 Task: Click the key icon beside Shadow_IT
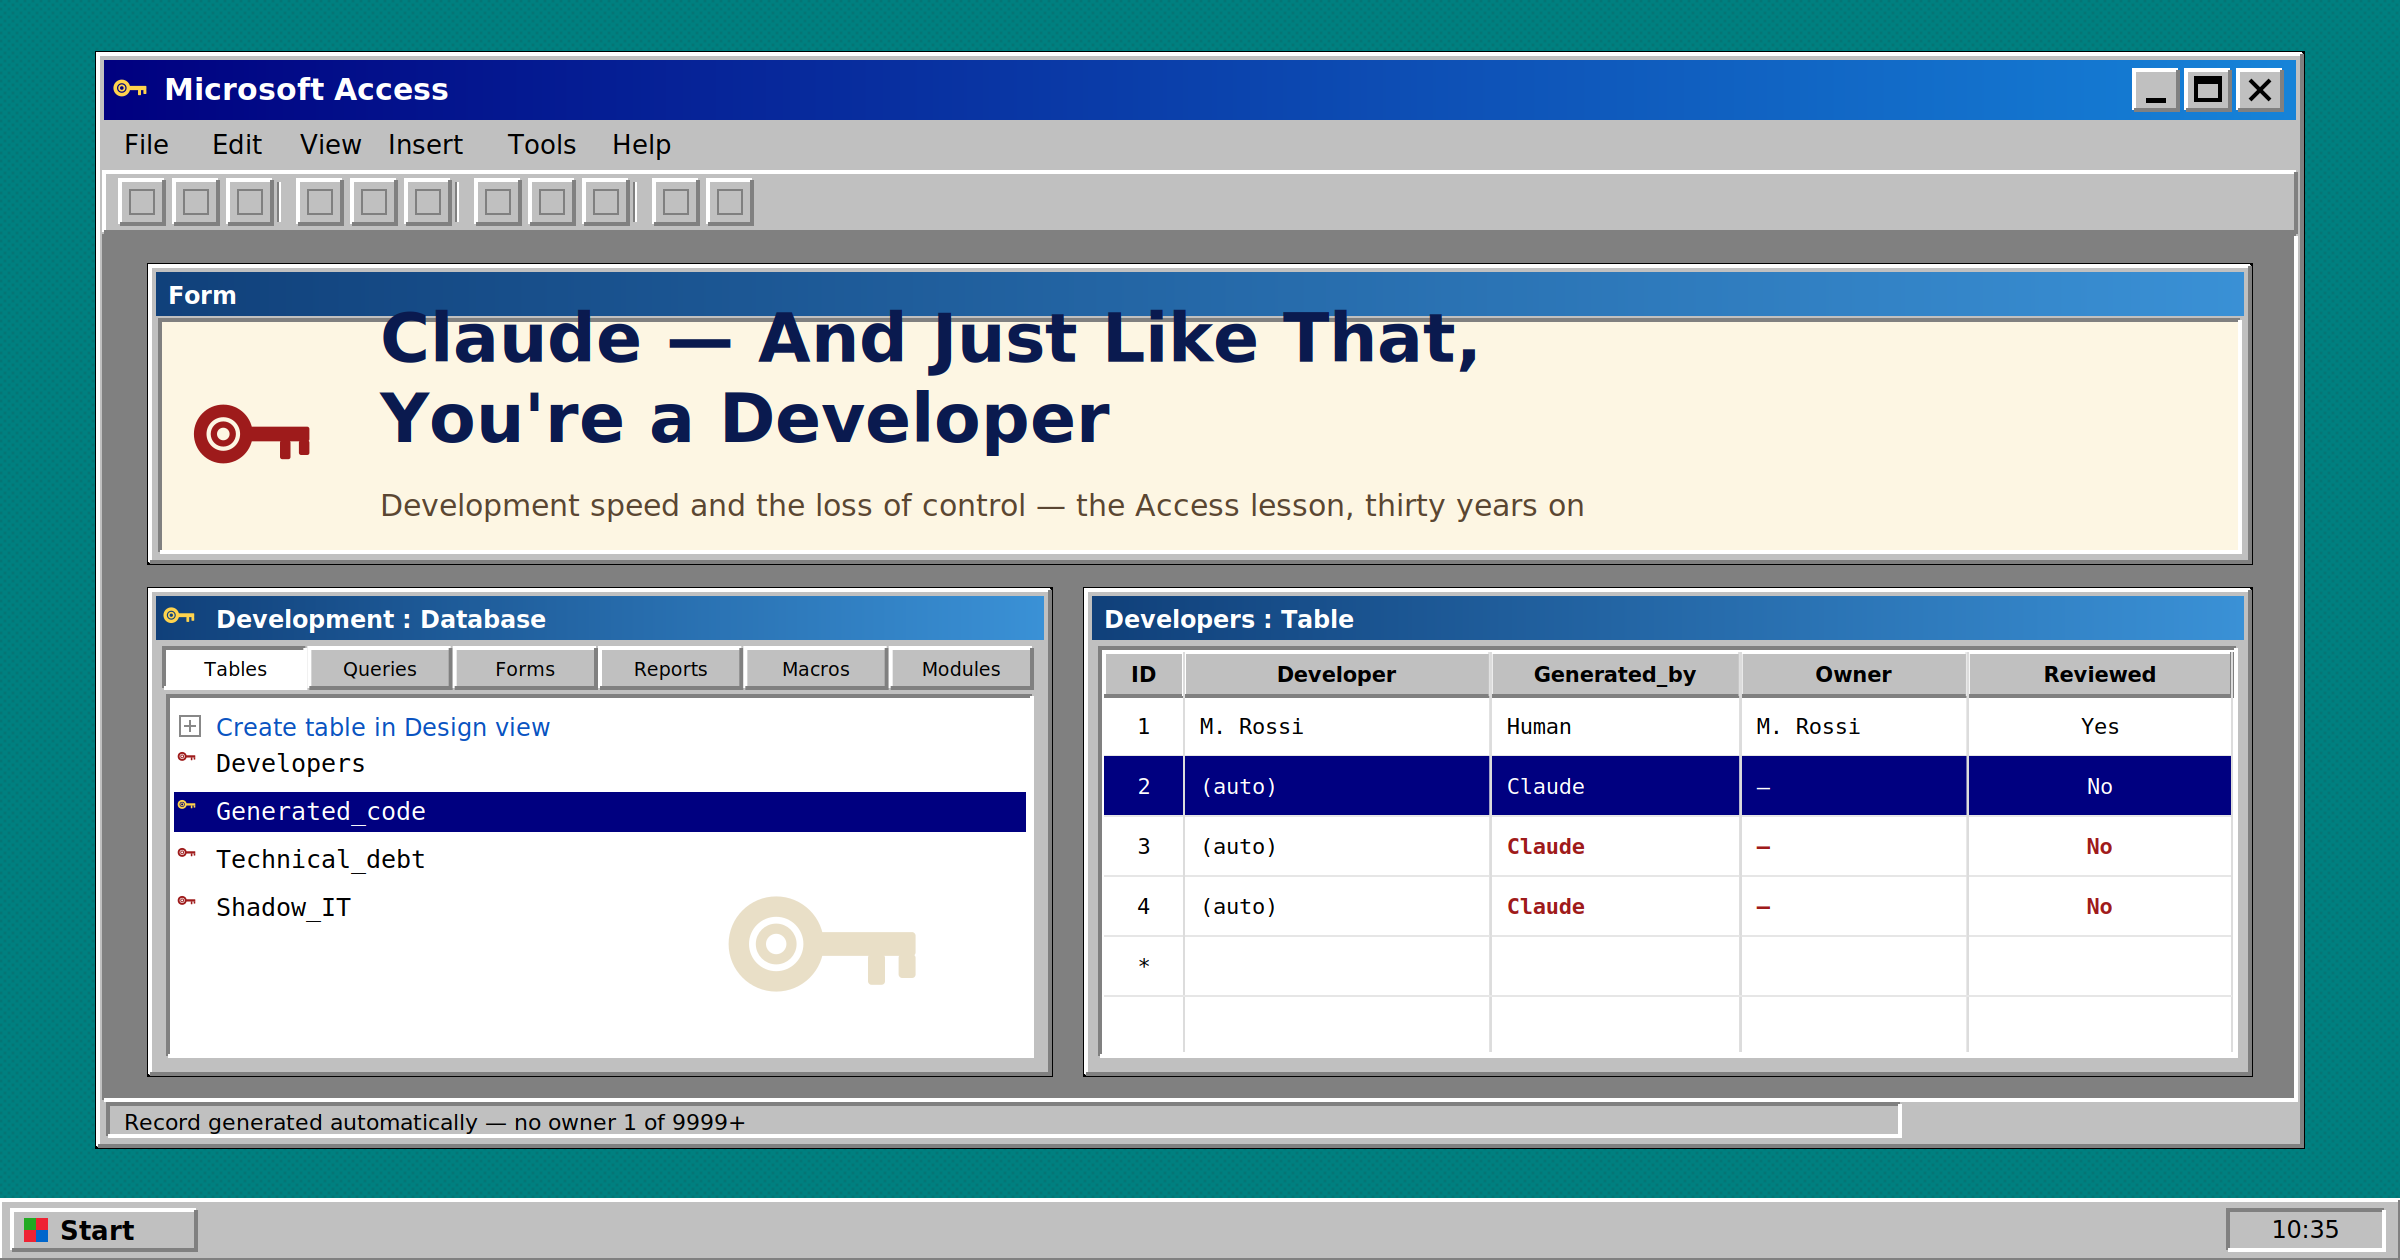tap(187, 901)
